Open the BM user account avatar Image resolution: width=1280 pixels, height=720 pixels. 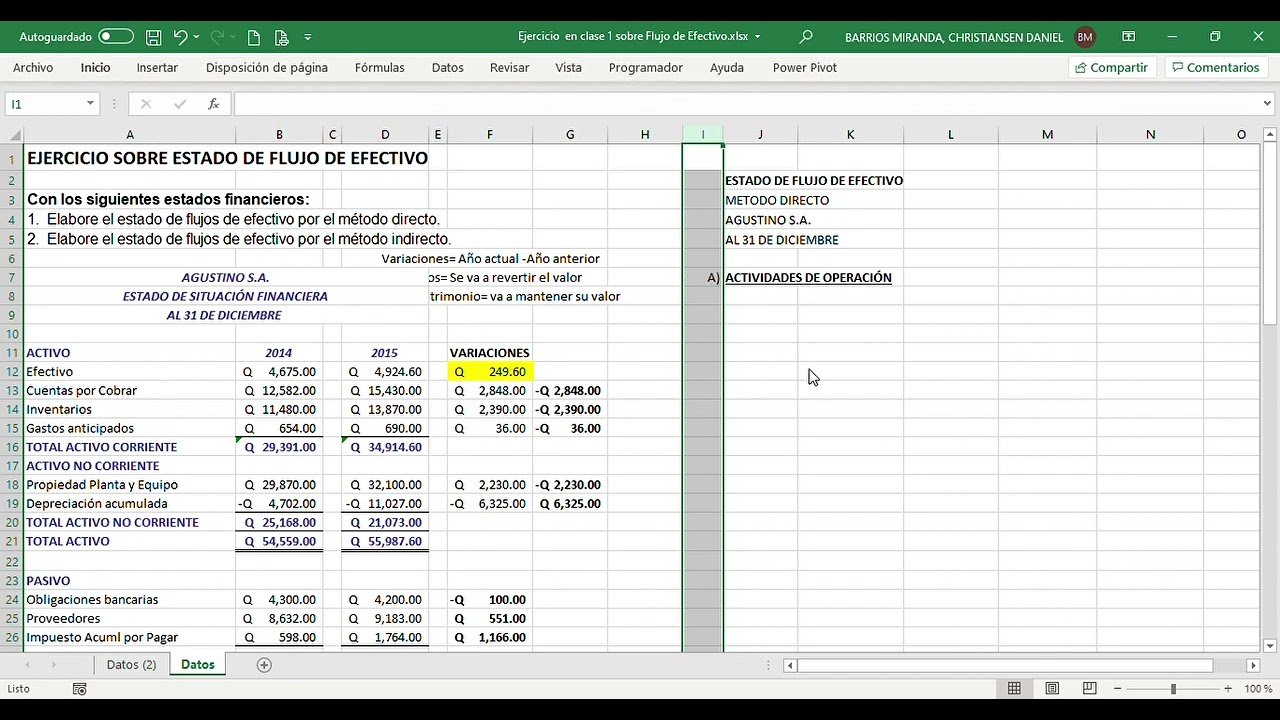coord(1085,37)
